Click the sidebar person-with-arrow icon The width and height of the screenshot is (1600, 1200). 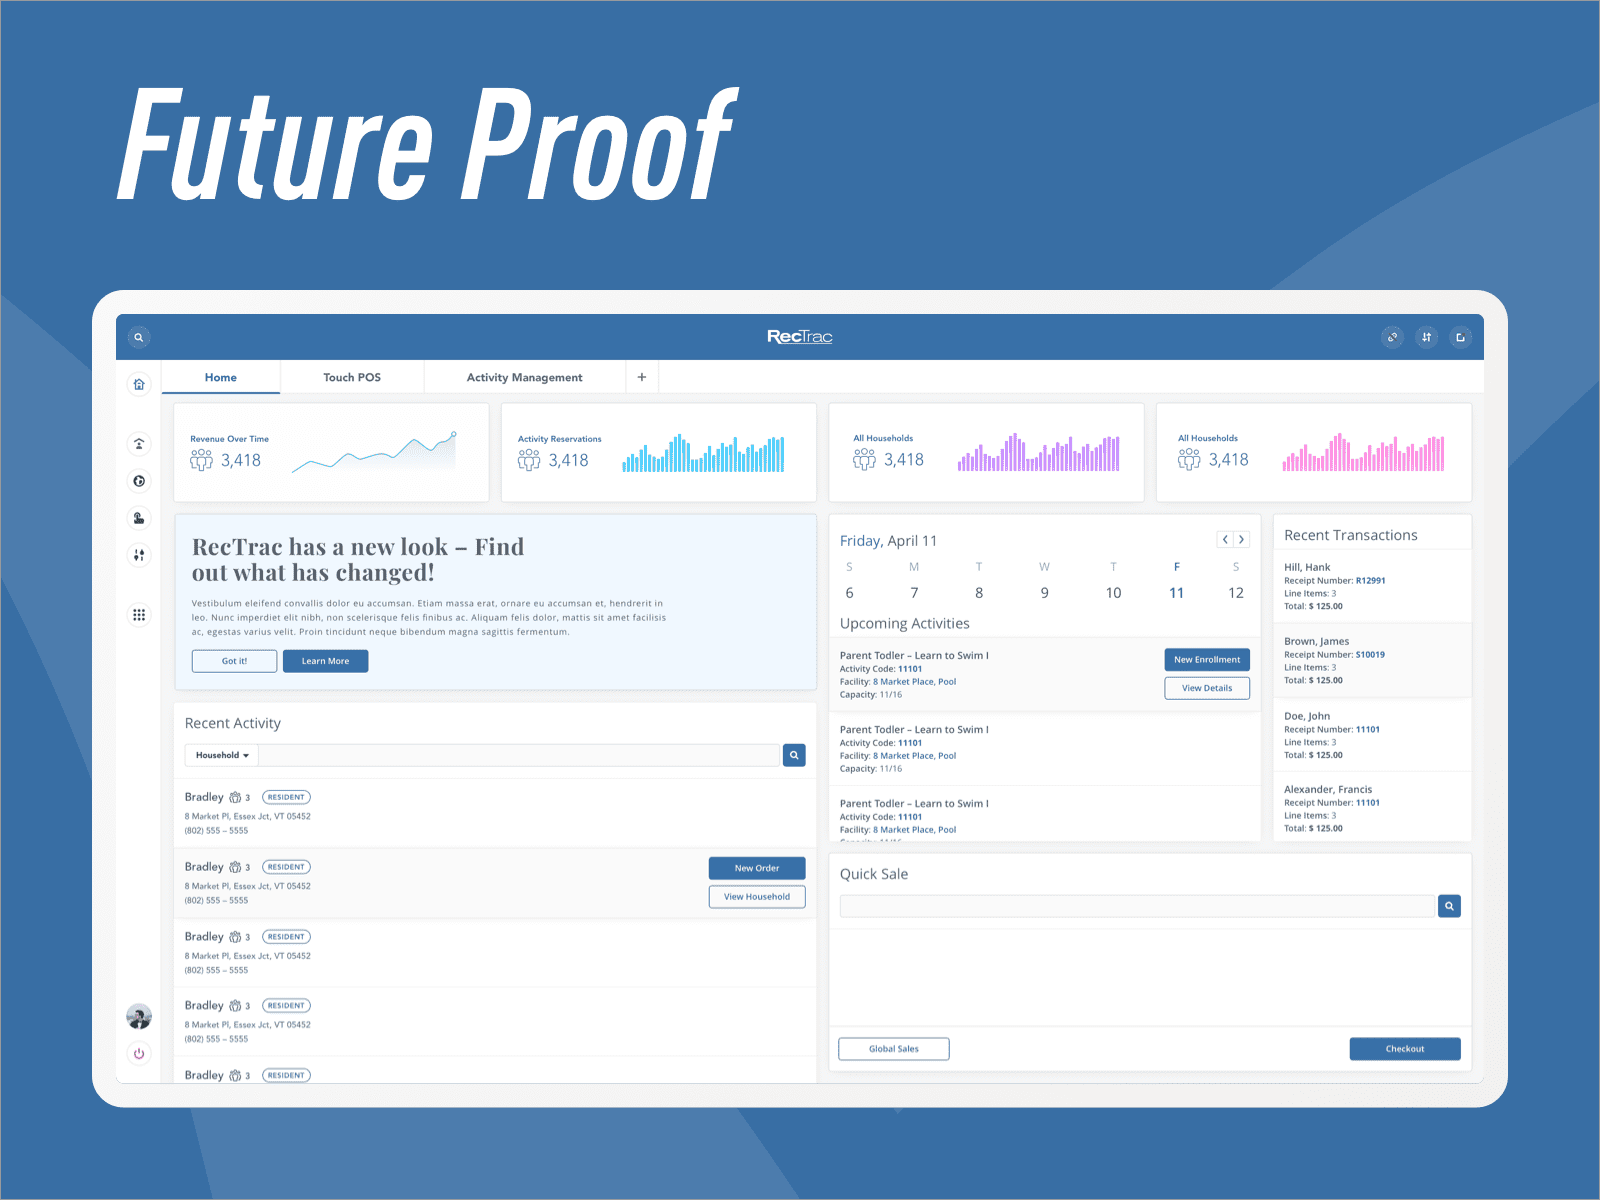click(x=139, y=444)
